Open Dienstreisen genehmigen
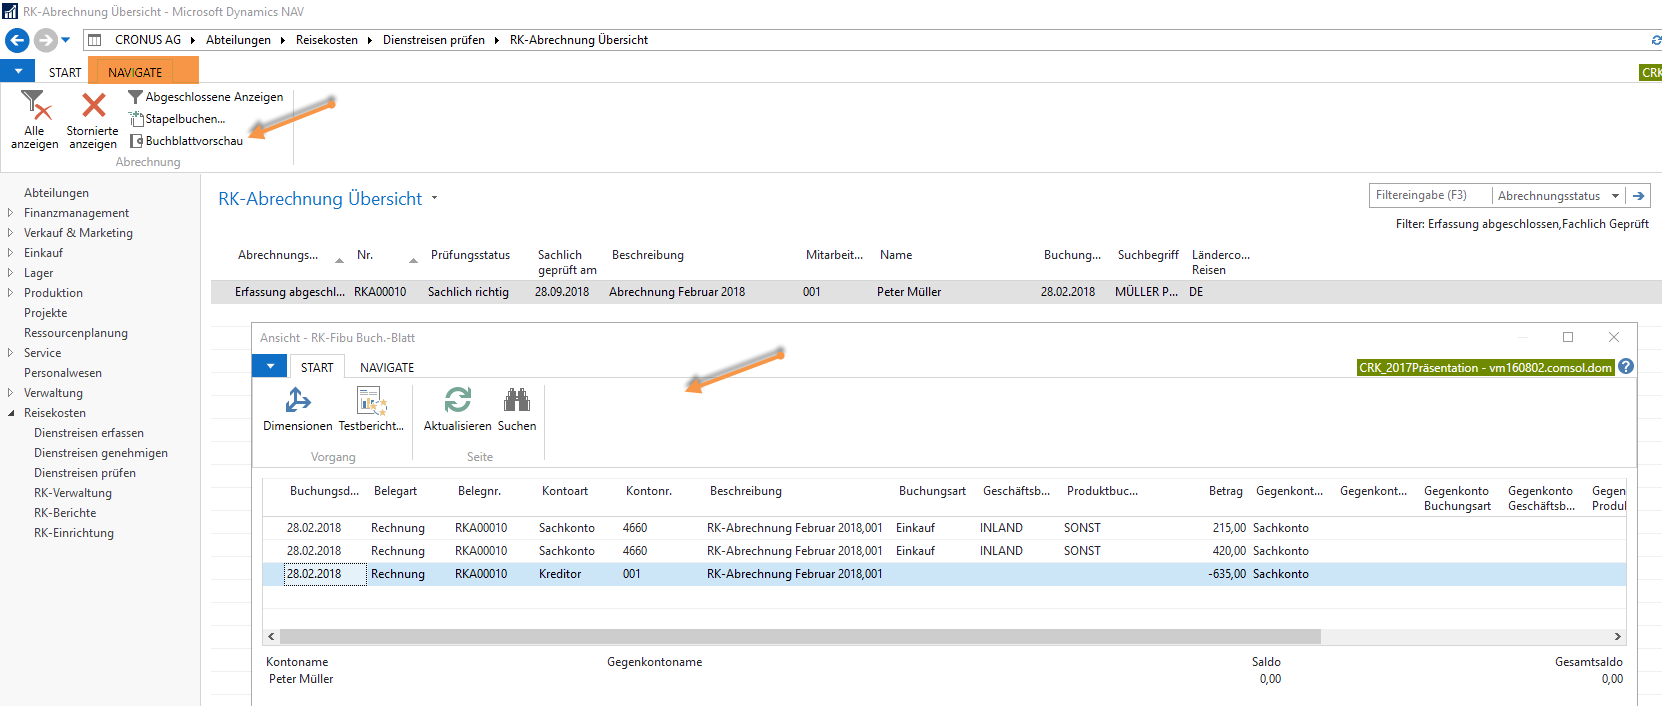Screen dimensions: 1662x706 pos(101,453)
